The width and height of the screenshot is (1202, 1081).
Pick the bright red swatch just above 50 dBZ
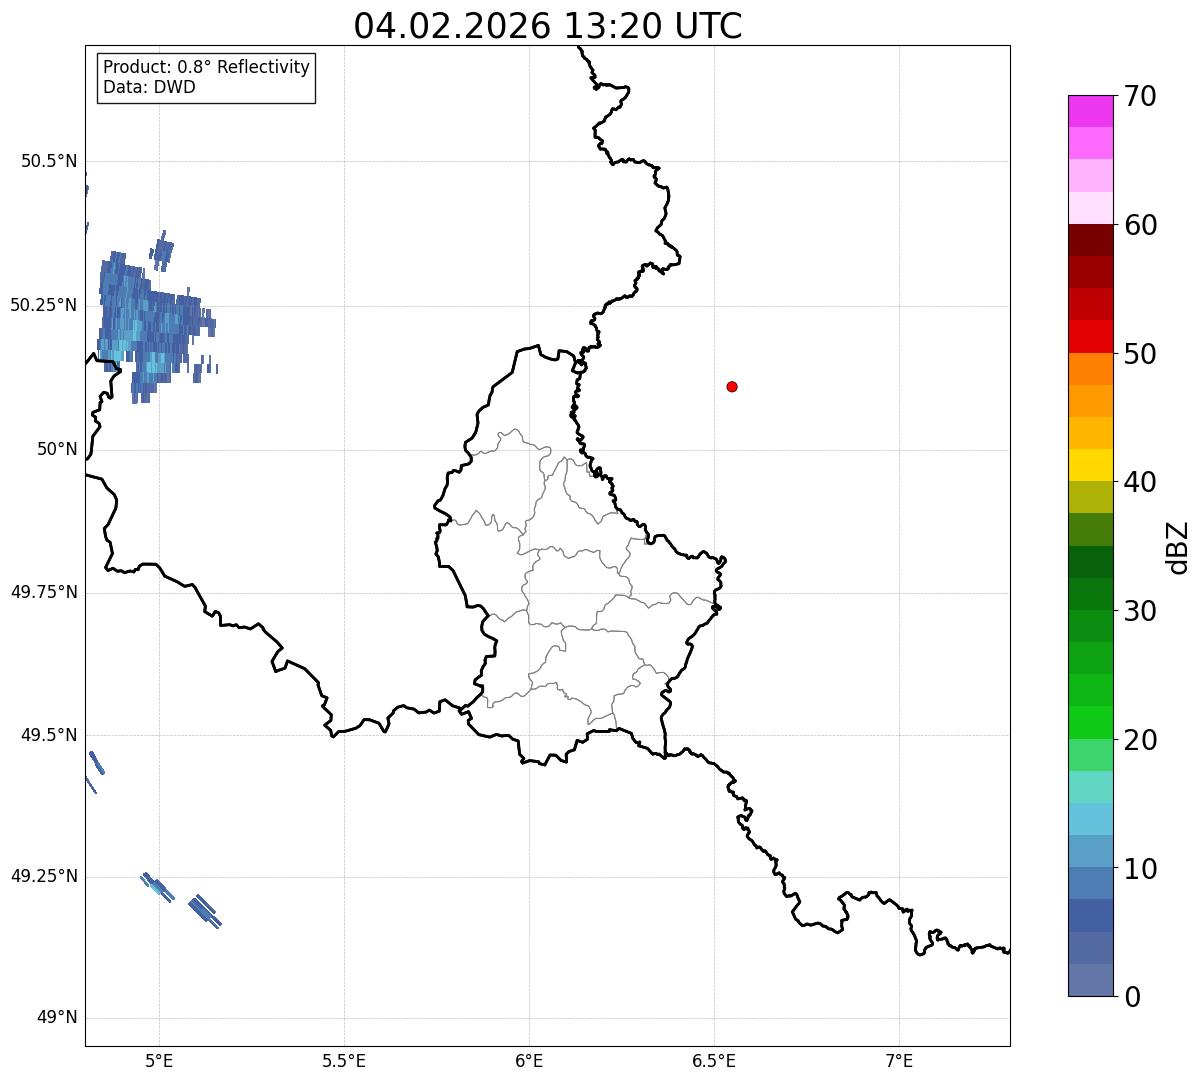pos(1090,336)
